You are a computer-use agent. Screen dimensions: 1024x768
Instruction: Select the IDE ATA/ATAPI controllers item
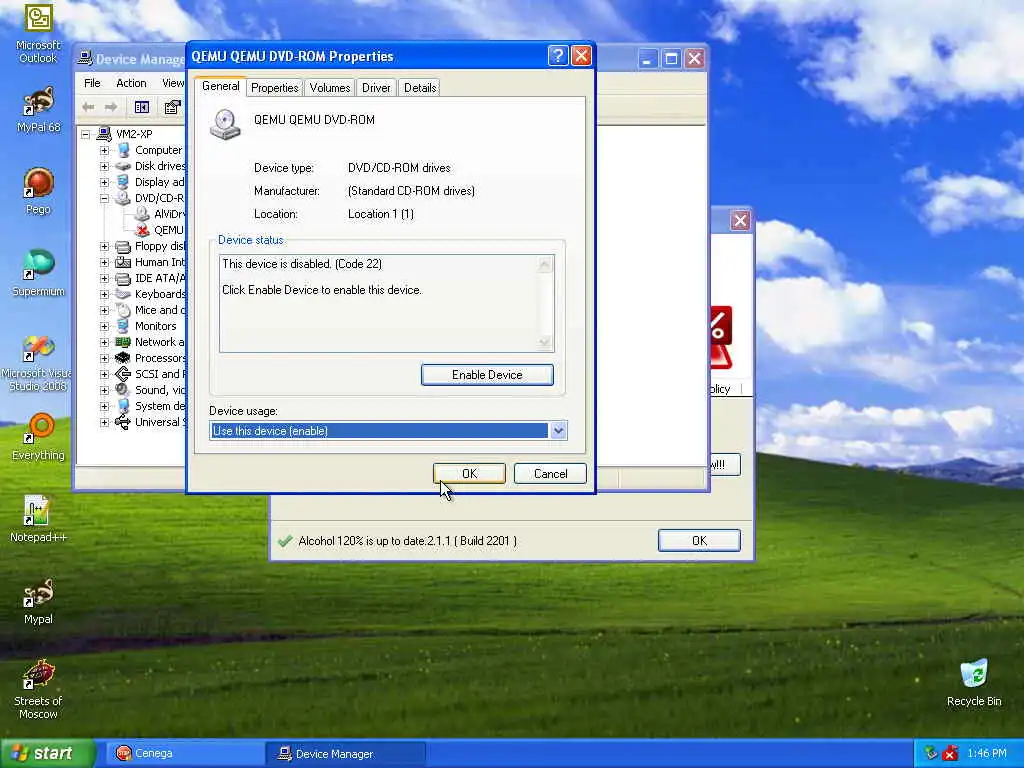160,278
